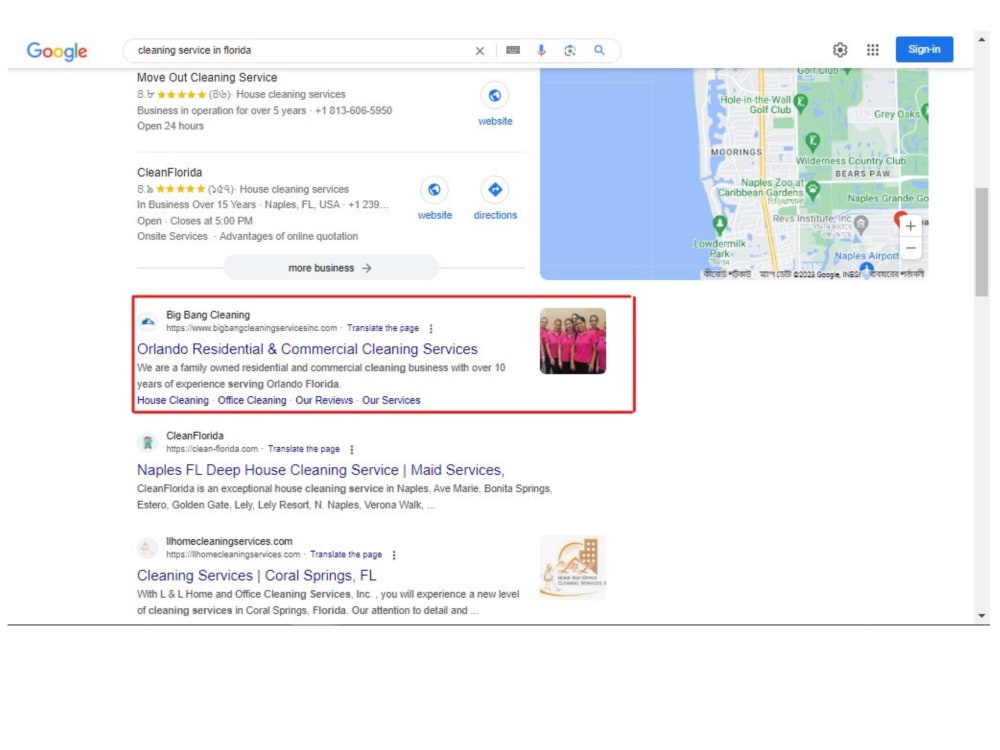This screenshot has width=1000, height=750.
Task: Open the settings gear icon
Action: (840, 50)
